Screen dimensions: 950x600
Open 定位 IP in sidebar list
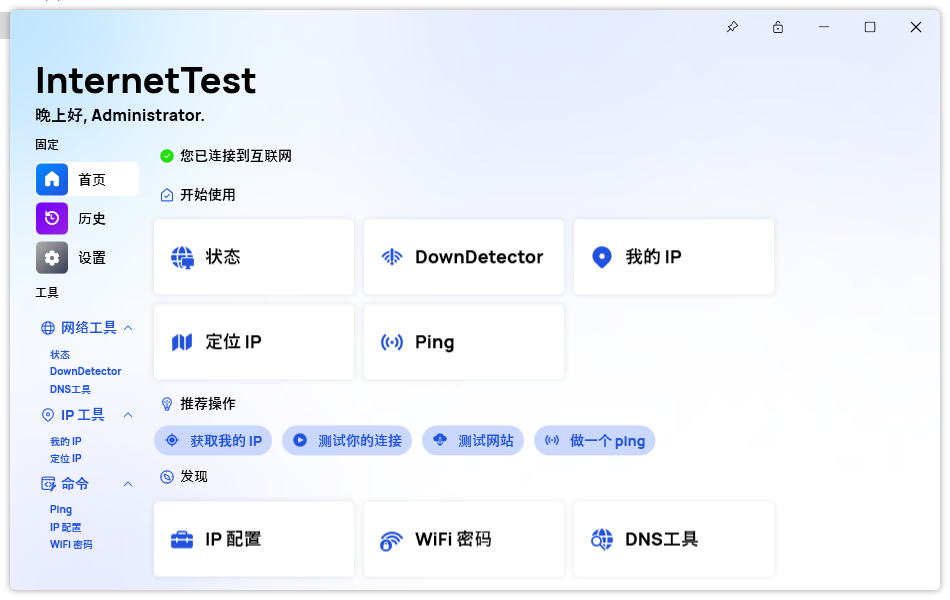[x=65, y=459]
